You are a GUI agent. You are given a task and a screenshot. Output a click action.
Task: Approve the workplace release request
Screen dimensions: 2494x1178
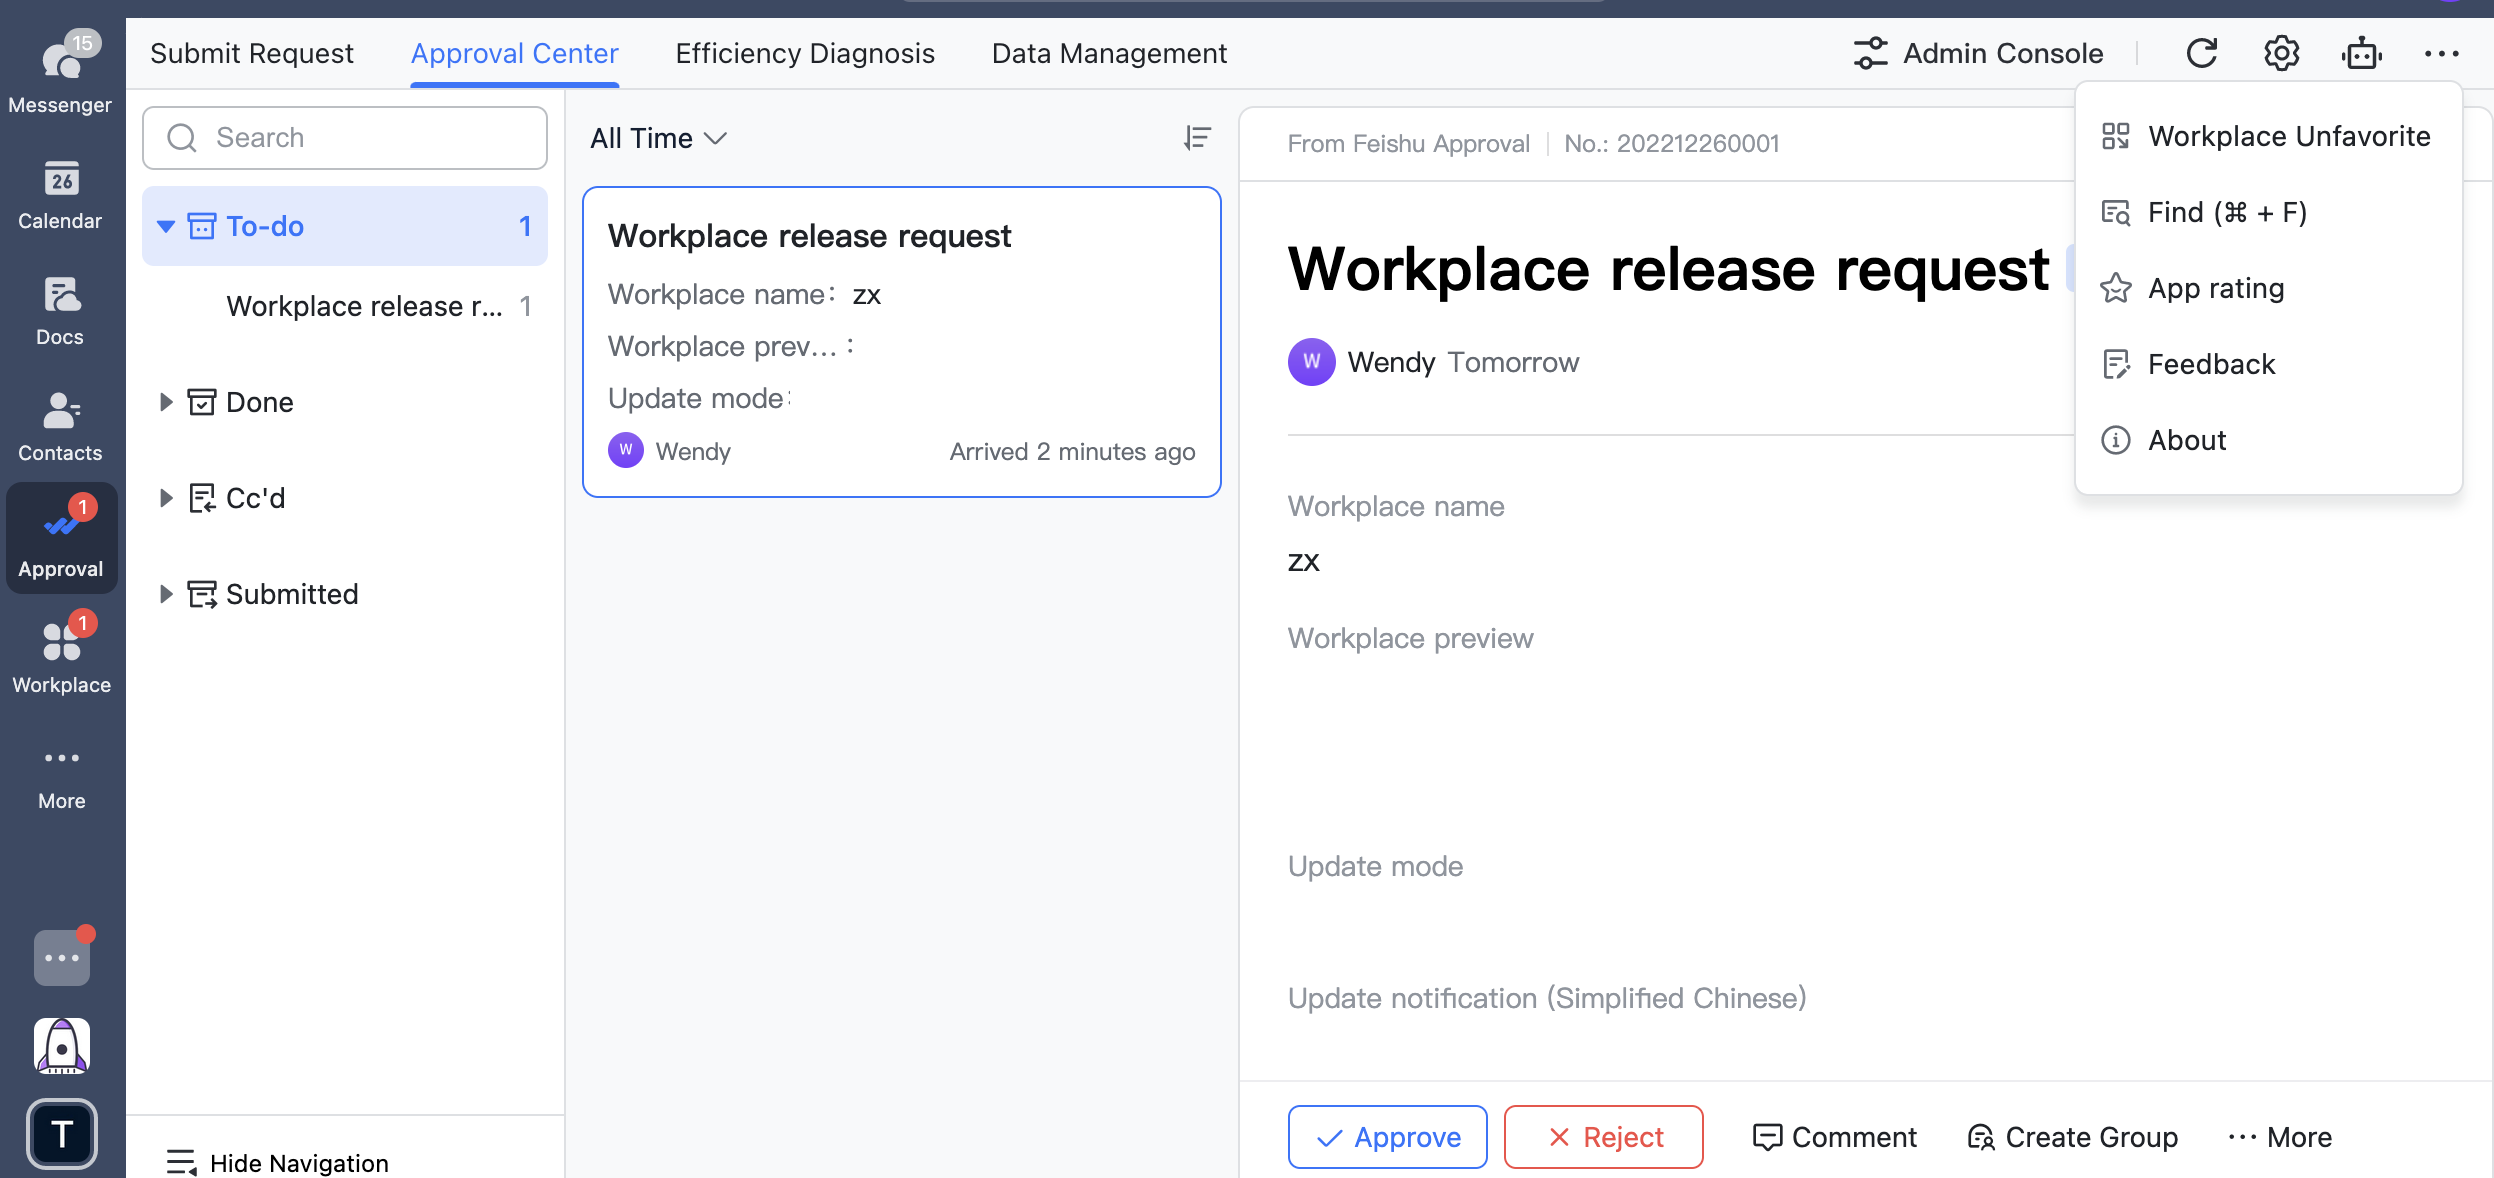[1387, 1137]
